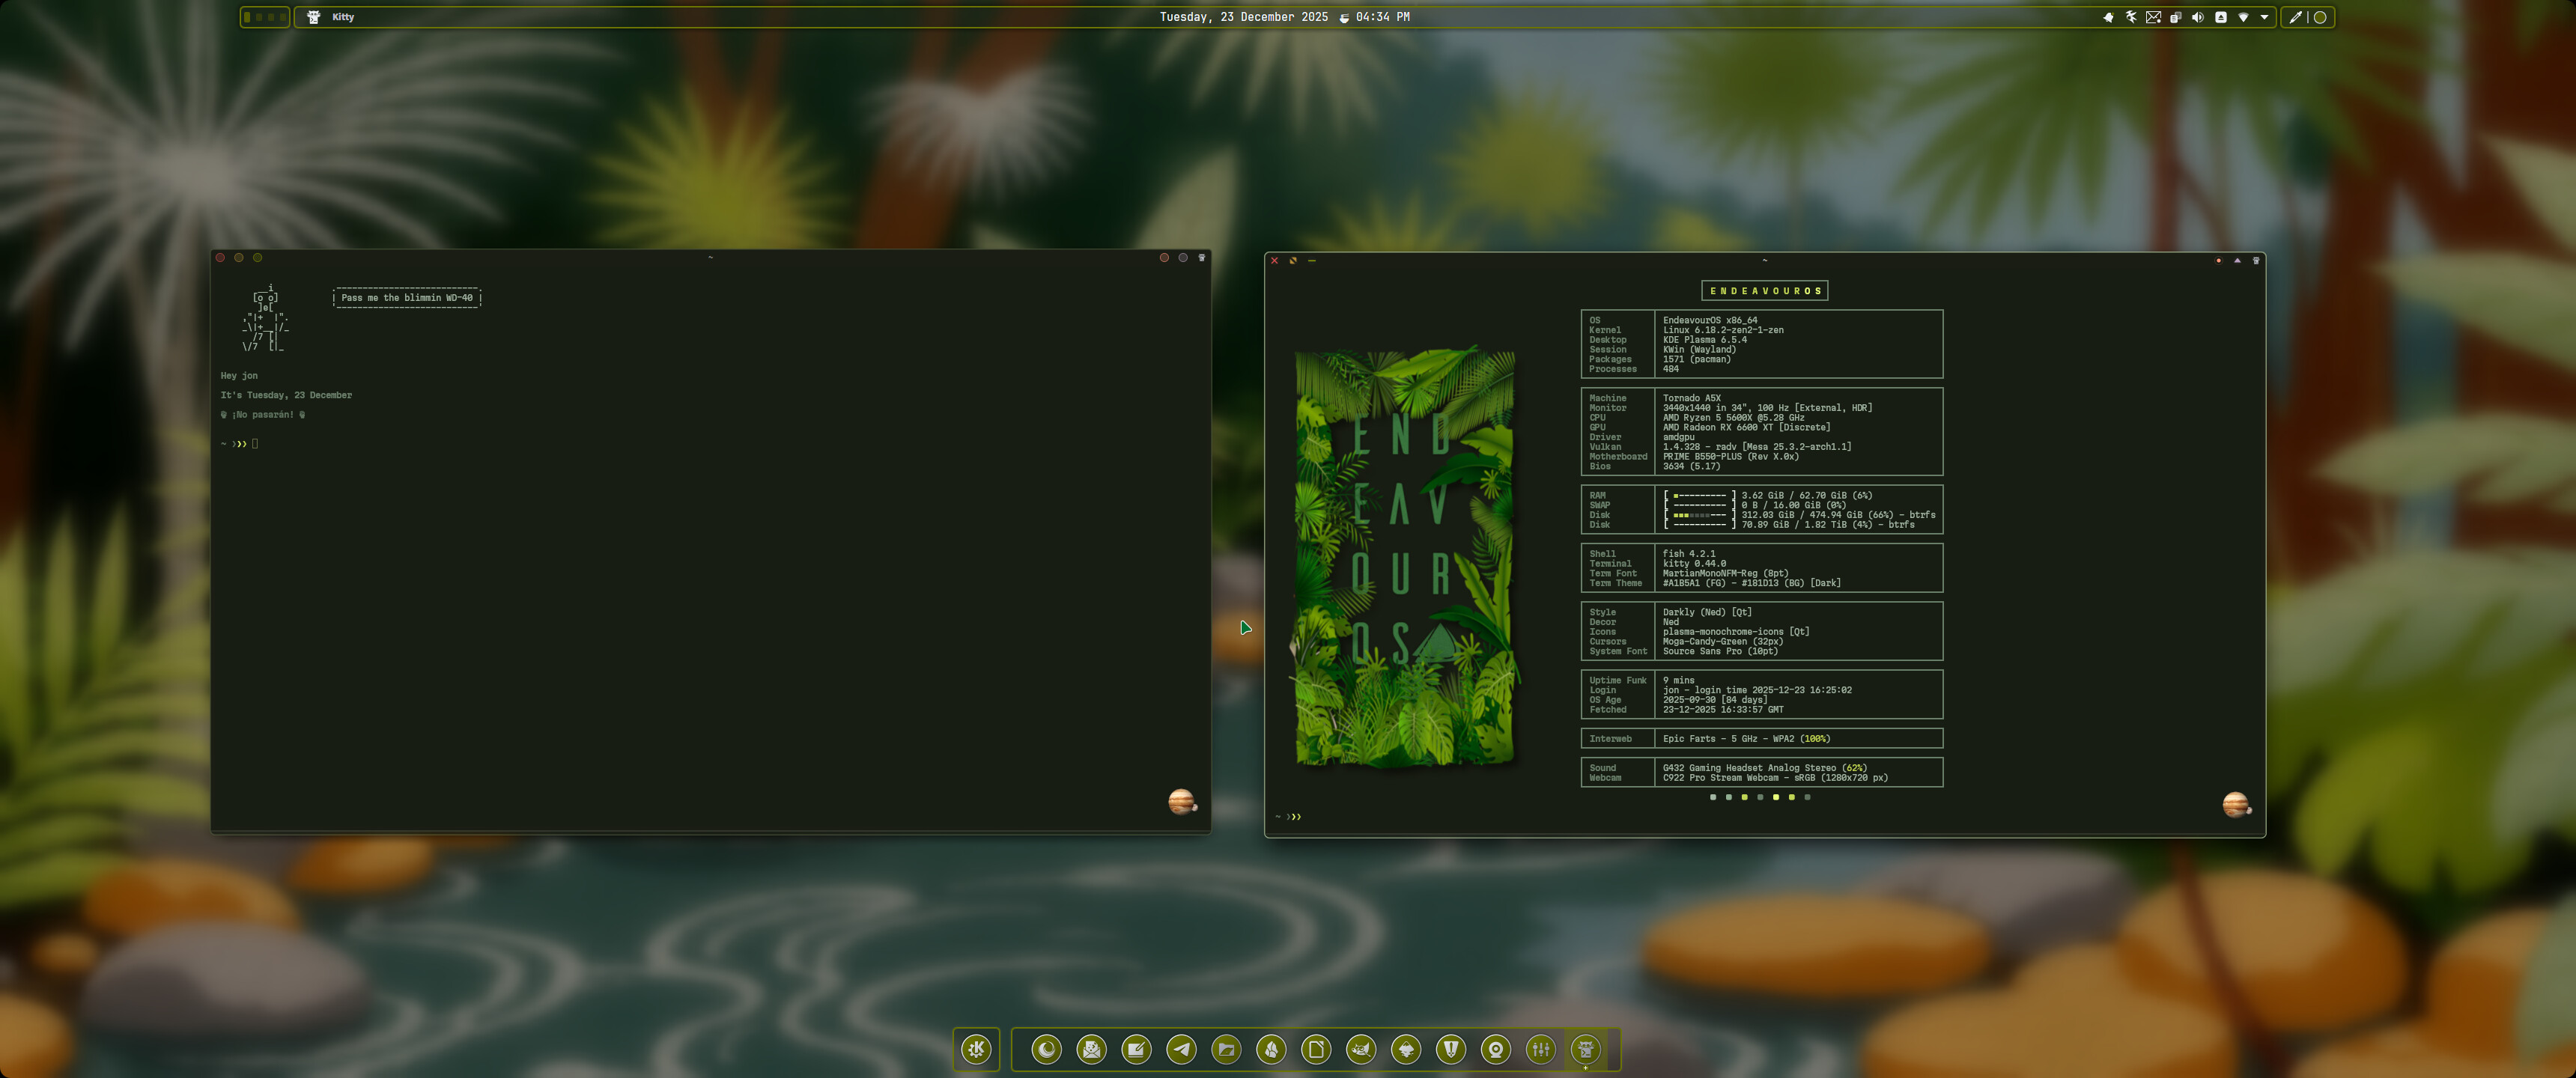
Task: Click the jungle EndeavourOS logo image
Action: [1405, 556]
